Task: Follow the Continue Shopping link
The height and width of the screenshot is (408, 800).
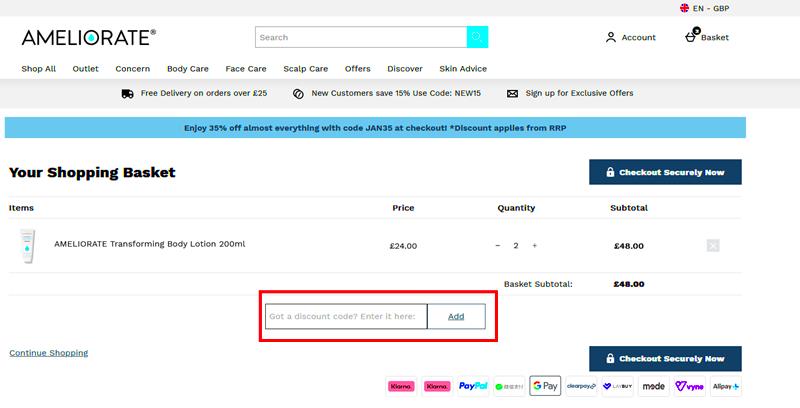Action: coord(48,353)
